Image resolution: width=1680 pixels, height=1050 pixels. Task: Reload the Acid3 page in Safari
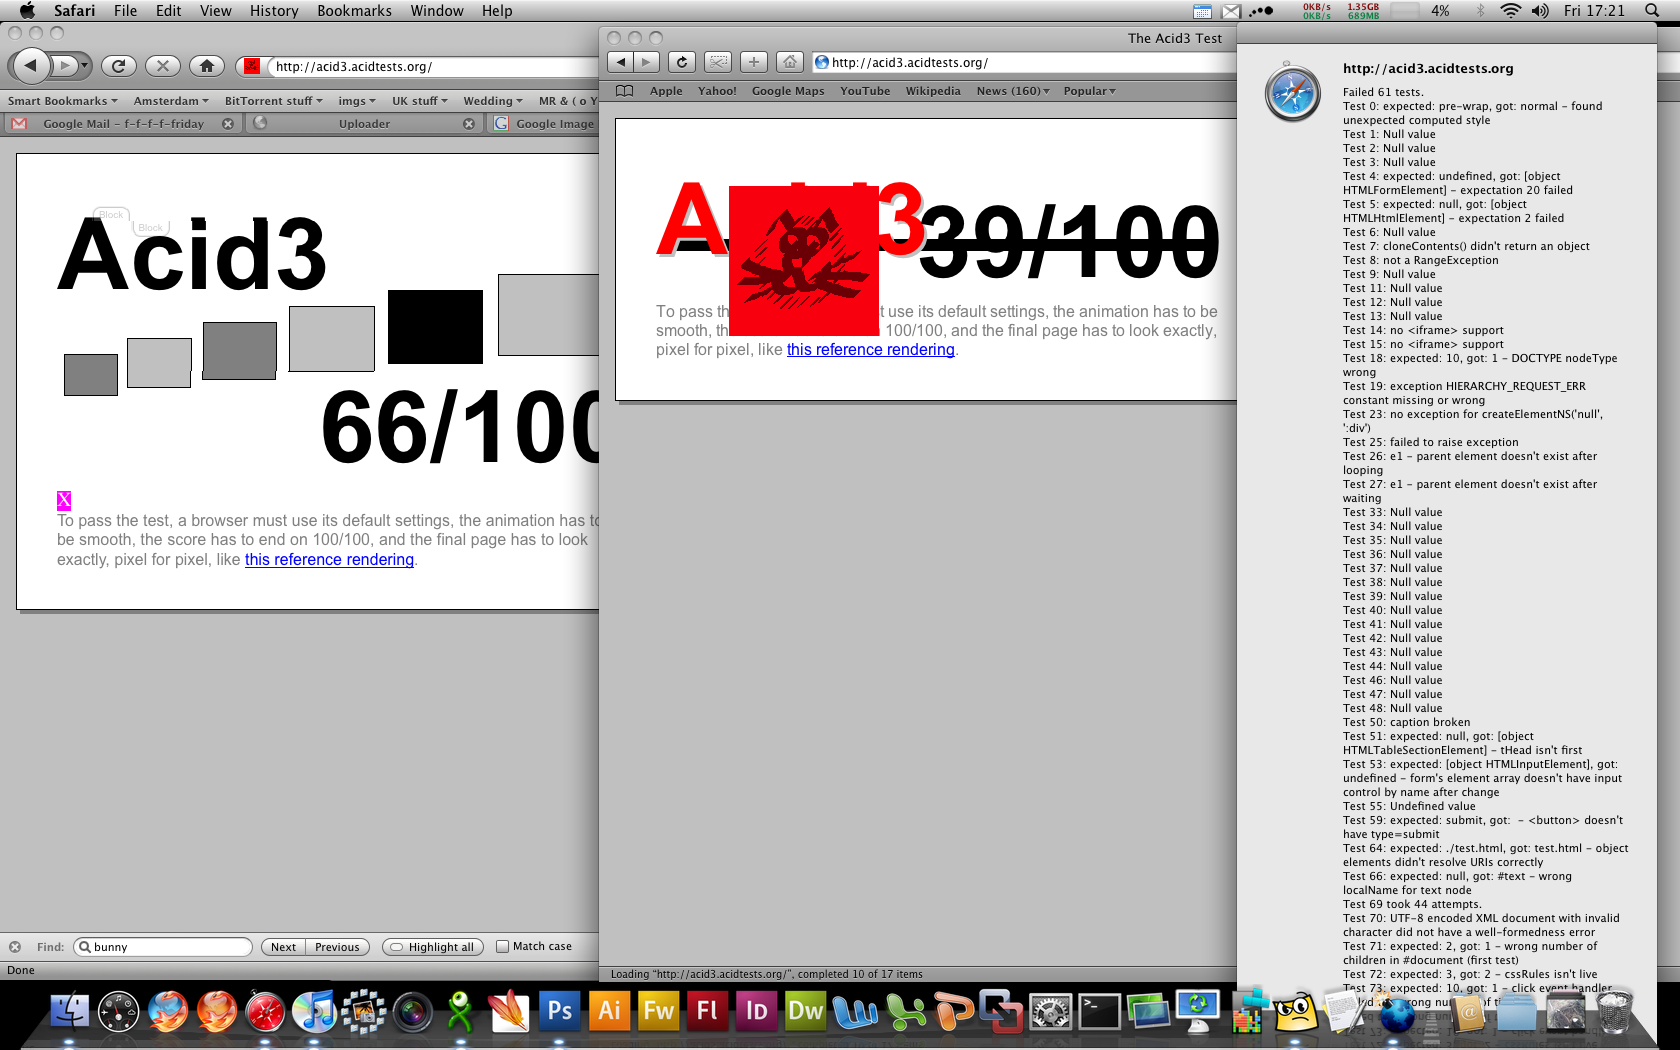coord(682,62)
